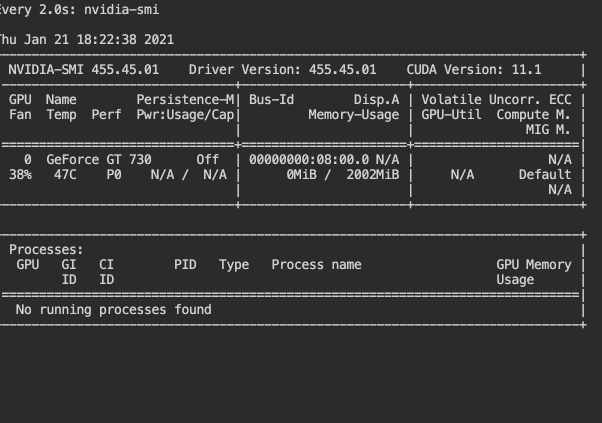
Task: Click the 'CUDA Version: 11.1' text
Action: tap(474, 69)
